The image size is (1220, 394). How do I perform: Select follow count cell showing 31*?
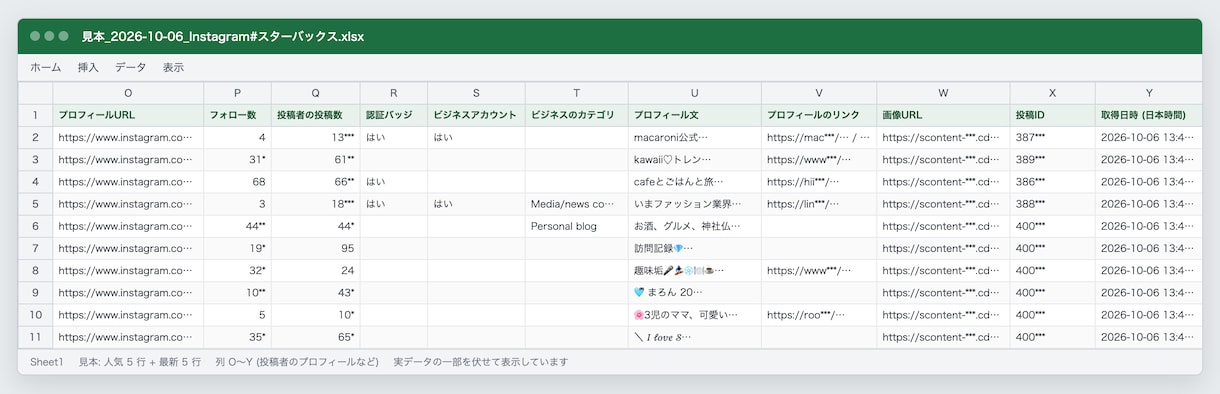pos(238,159)
